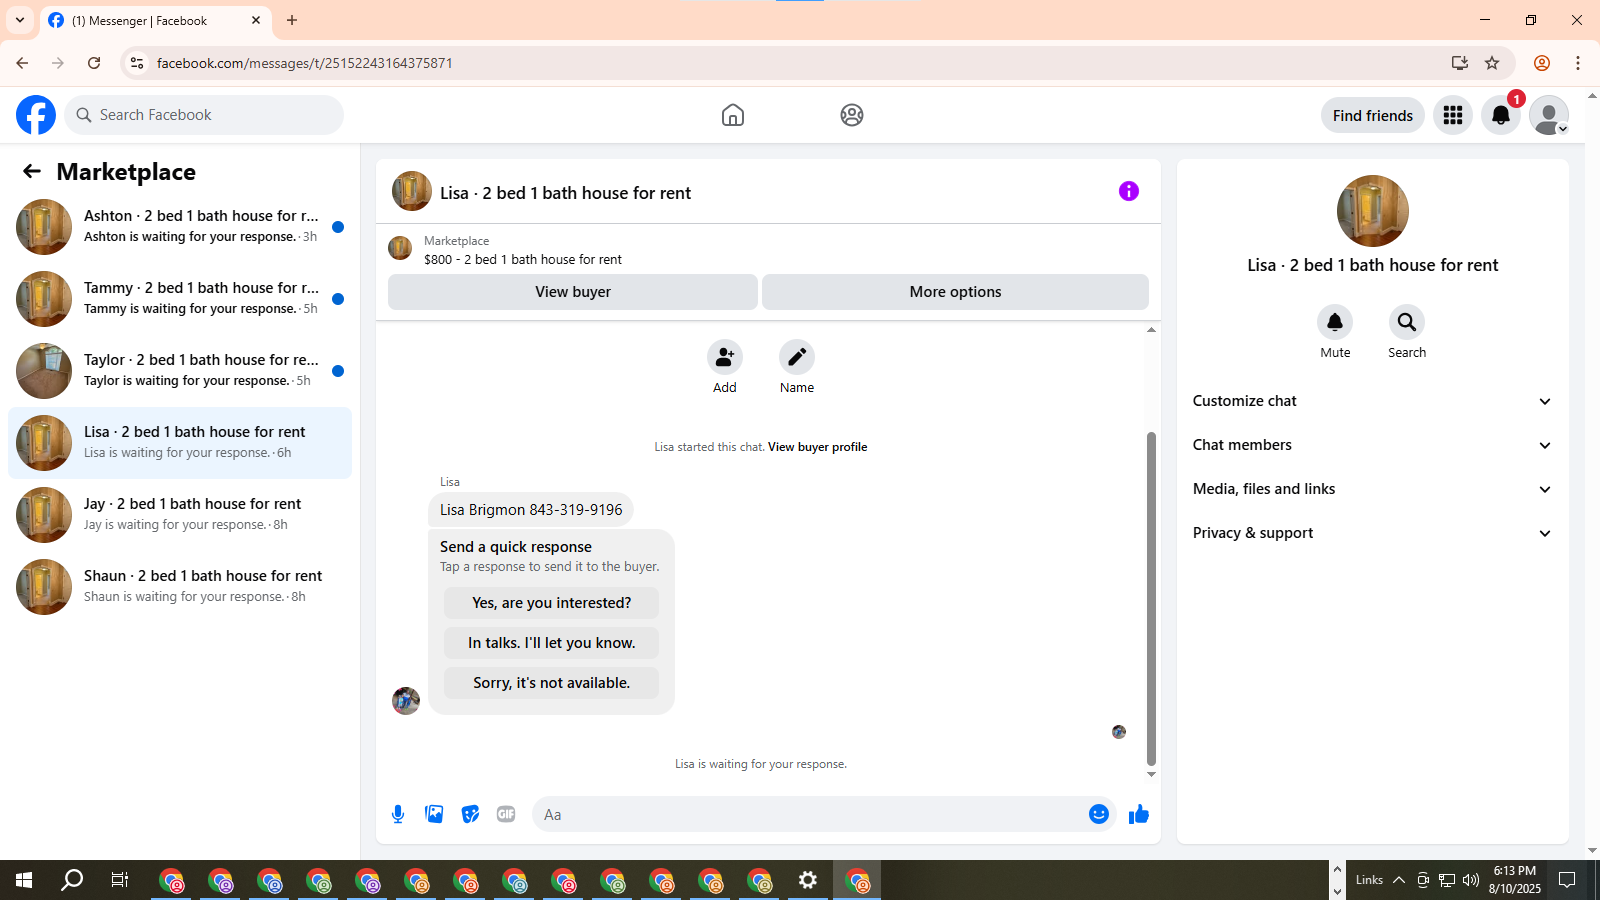Bookmark this tab star icon

(1492, 63)
